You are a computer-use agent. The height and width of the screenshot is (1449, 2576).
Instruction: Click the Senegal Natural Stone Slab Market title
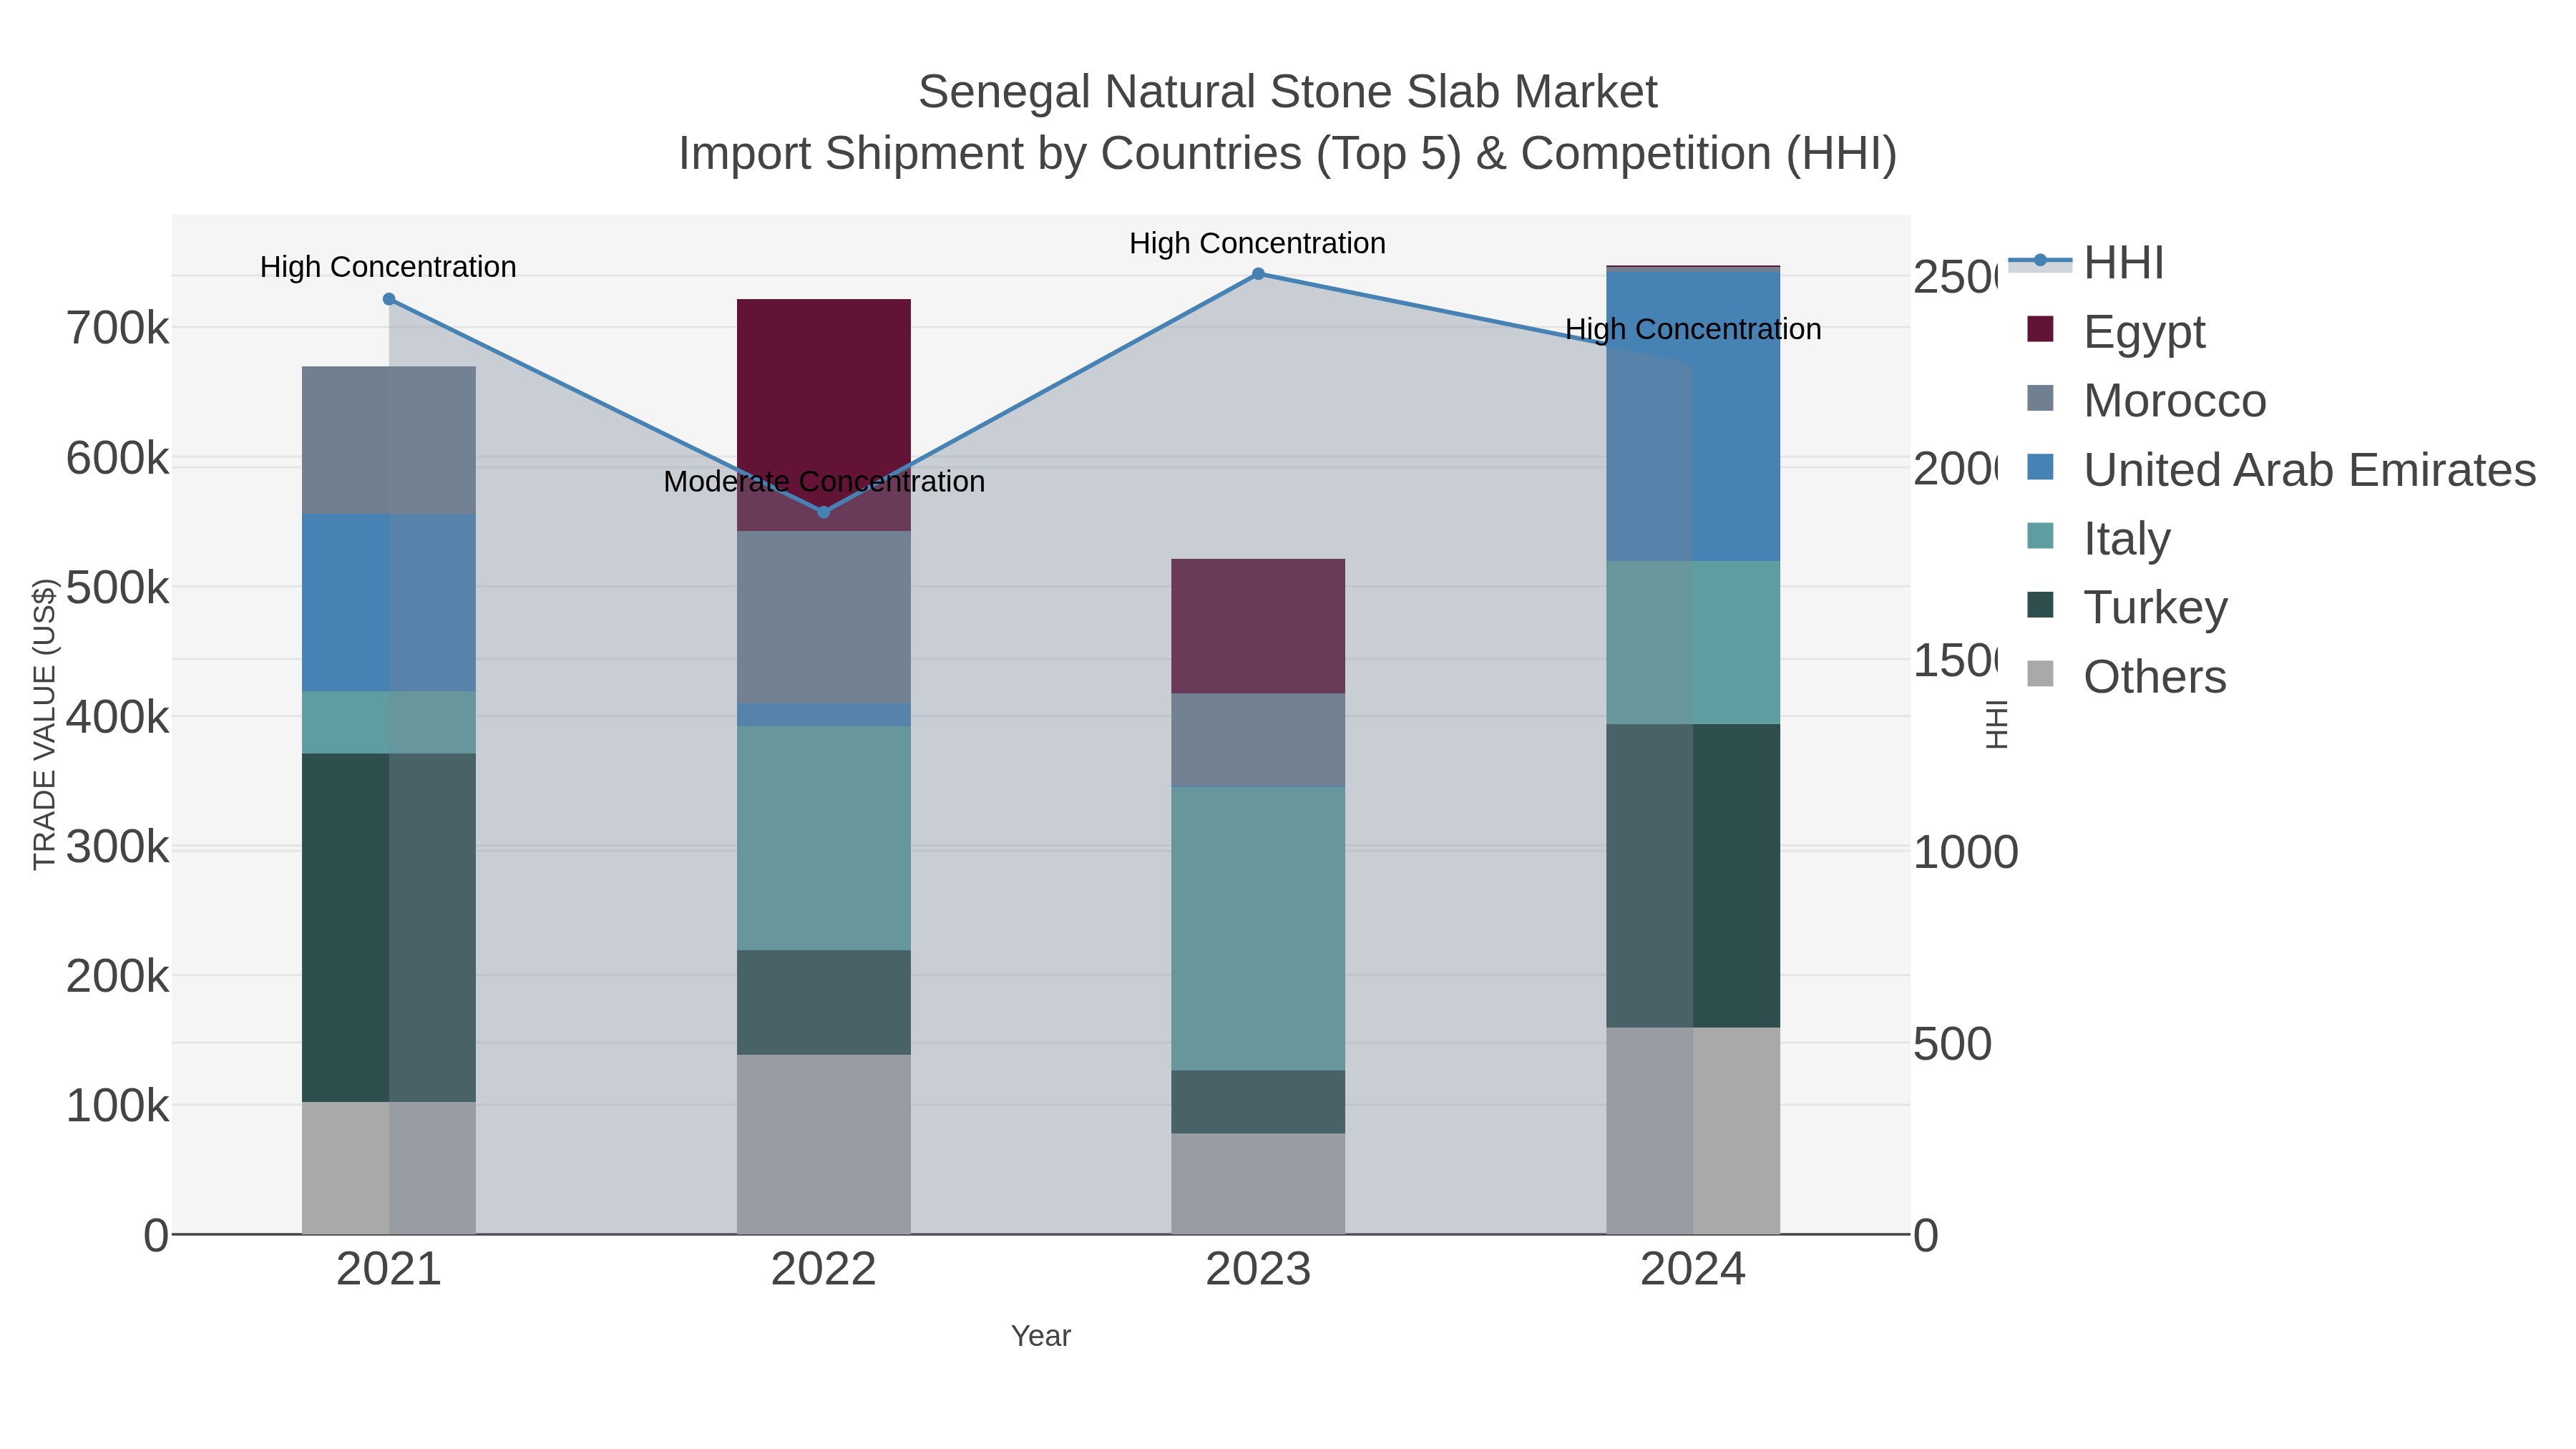click(1288, 92)
